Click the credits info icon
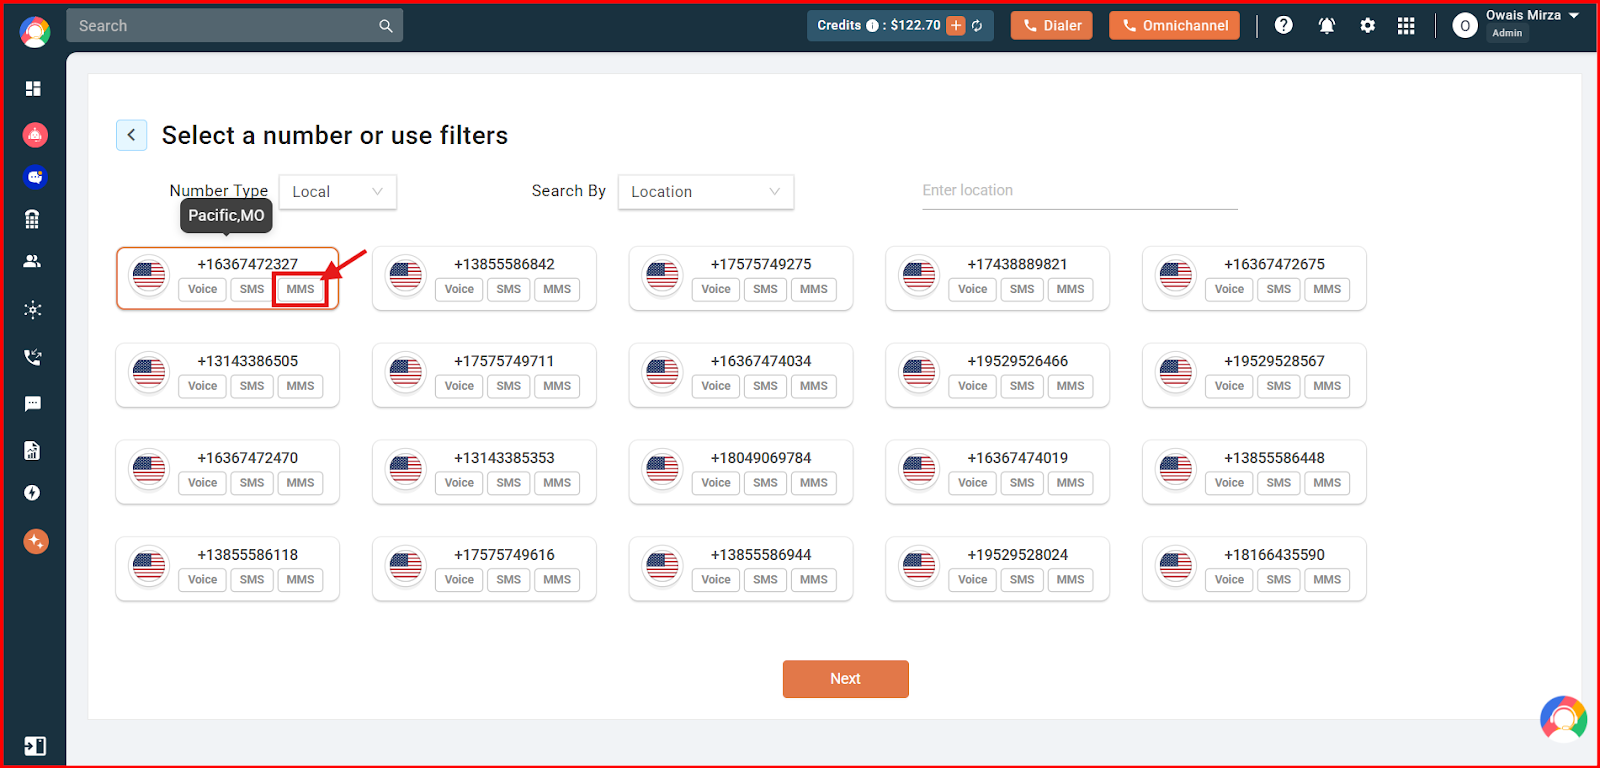This screenshot has height=768, width=1600. point(872,26)
